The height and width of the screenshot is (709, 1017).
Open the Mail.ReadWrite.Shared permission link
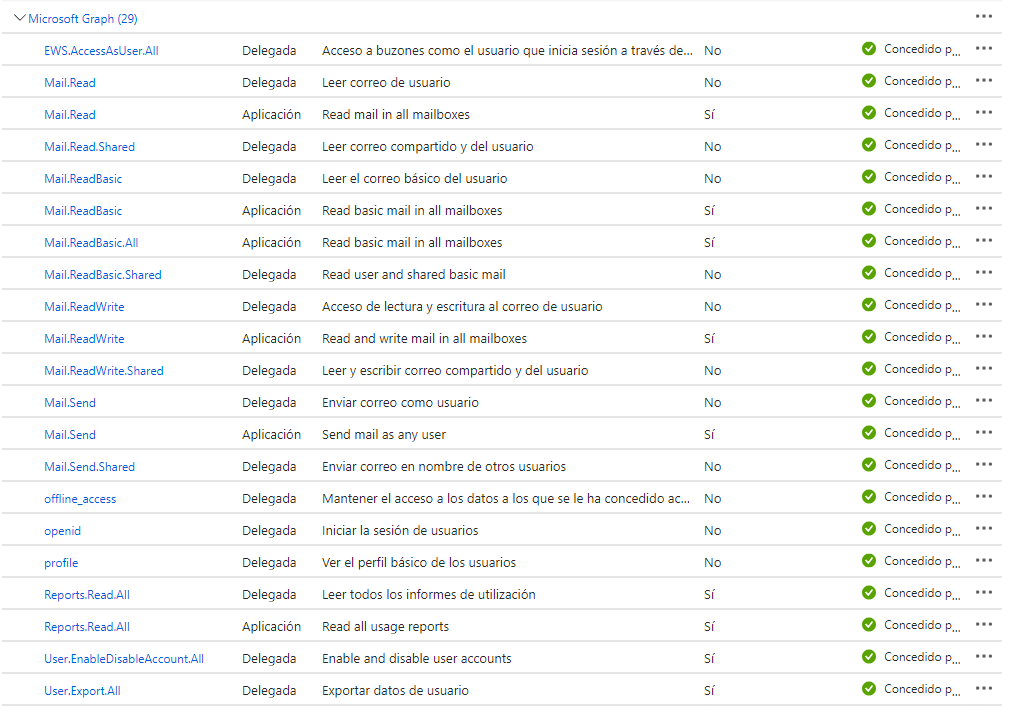pyautogui.click(x=104, y=371)
